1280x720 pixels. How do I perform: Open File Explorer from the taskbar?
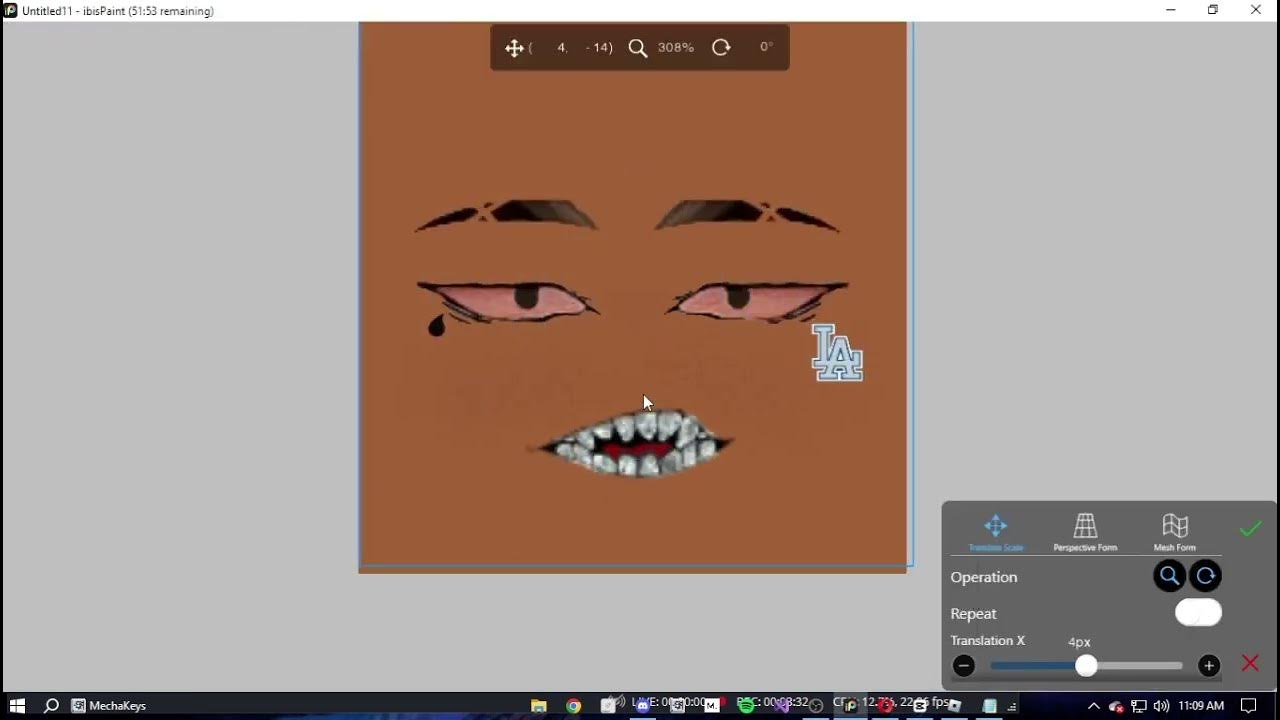tap(538, 705)
